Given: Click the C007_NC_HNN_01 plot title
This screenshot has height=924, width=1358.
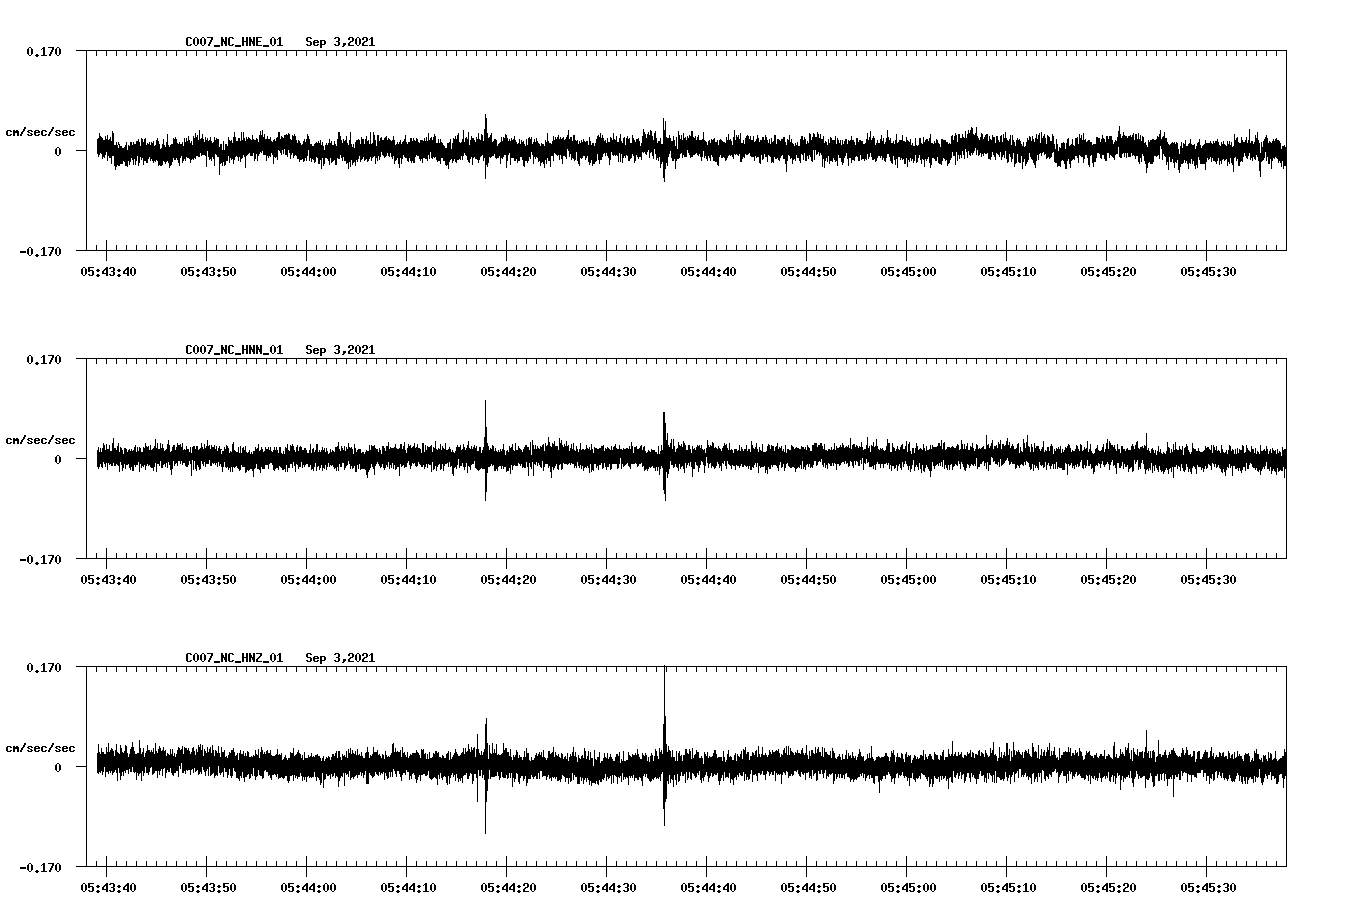Looking at the screenshot, I should pyautogui.click(x=234, y=350).
